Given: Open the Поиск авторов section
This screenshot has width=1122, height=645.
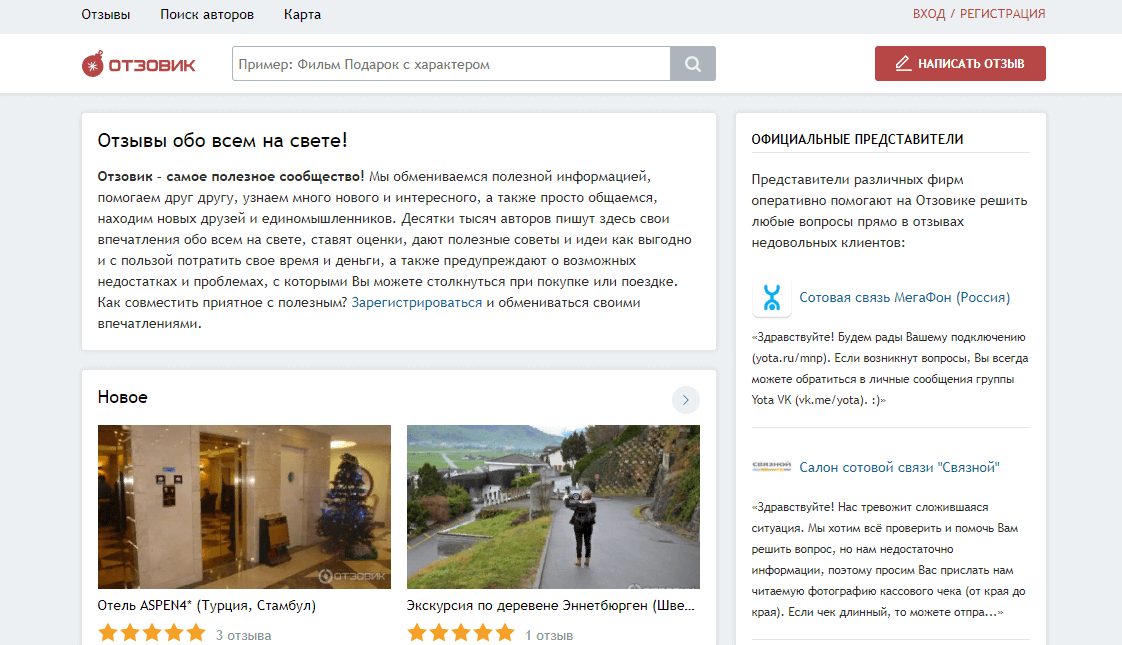Looking at the screenshot, I should [x=207, y=15].
